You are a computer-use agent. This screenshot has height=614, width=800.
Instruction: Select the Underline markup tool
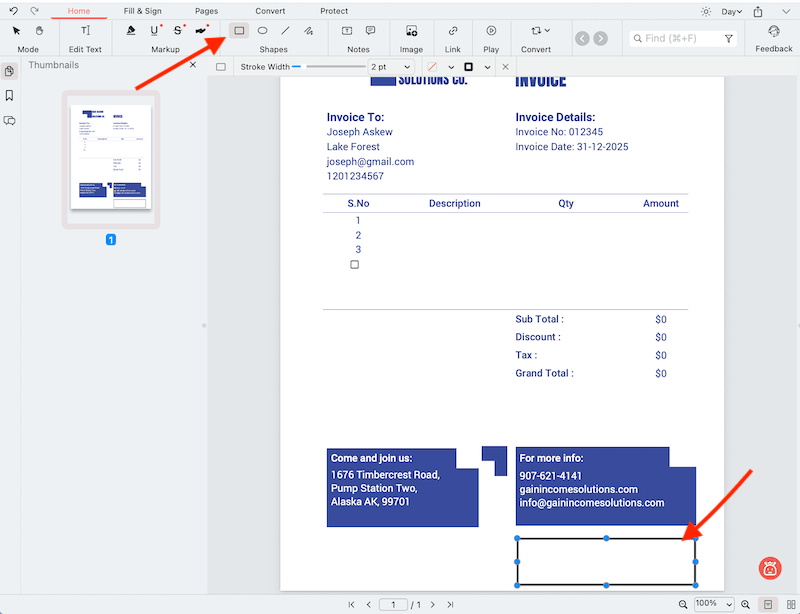pos(154,31)
